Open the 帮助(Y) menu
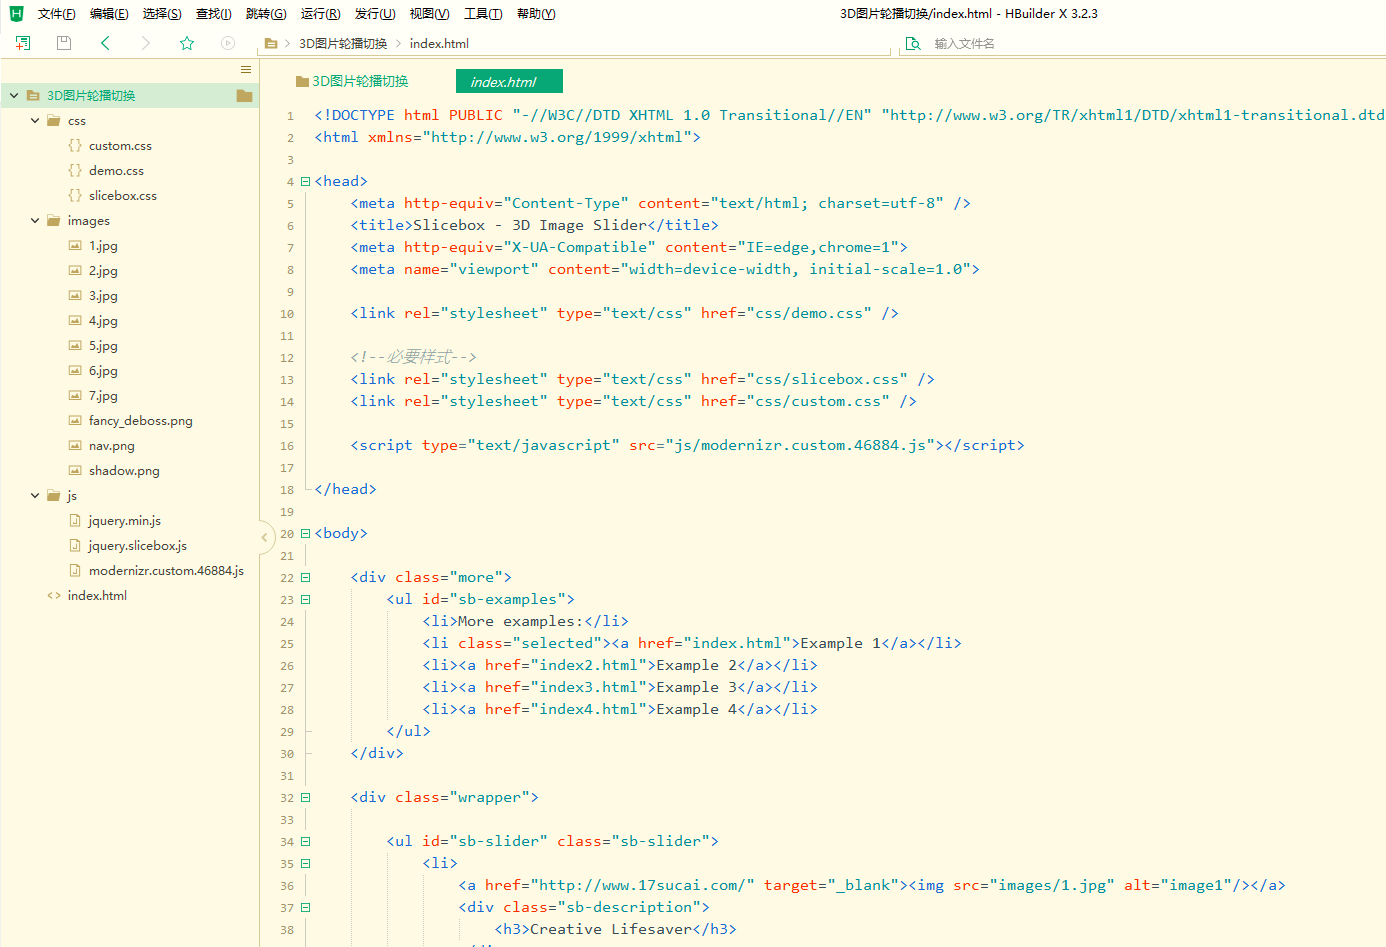The height and width of the screenshot is (947, 1386). tap(536, 14)
